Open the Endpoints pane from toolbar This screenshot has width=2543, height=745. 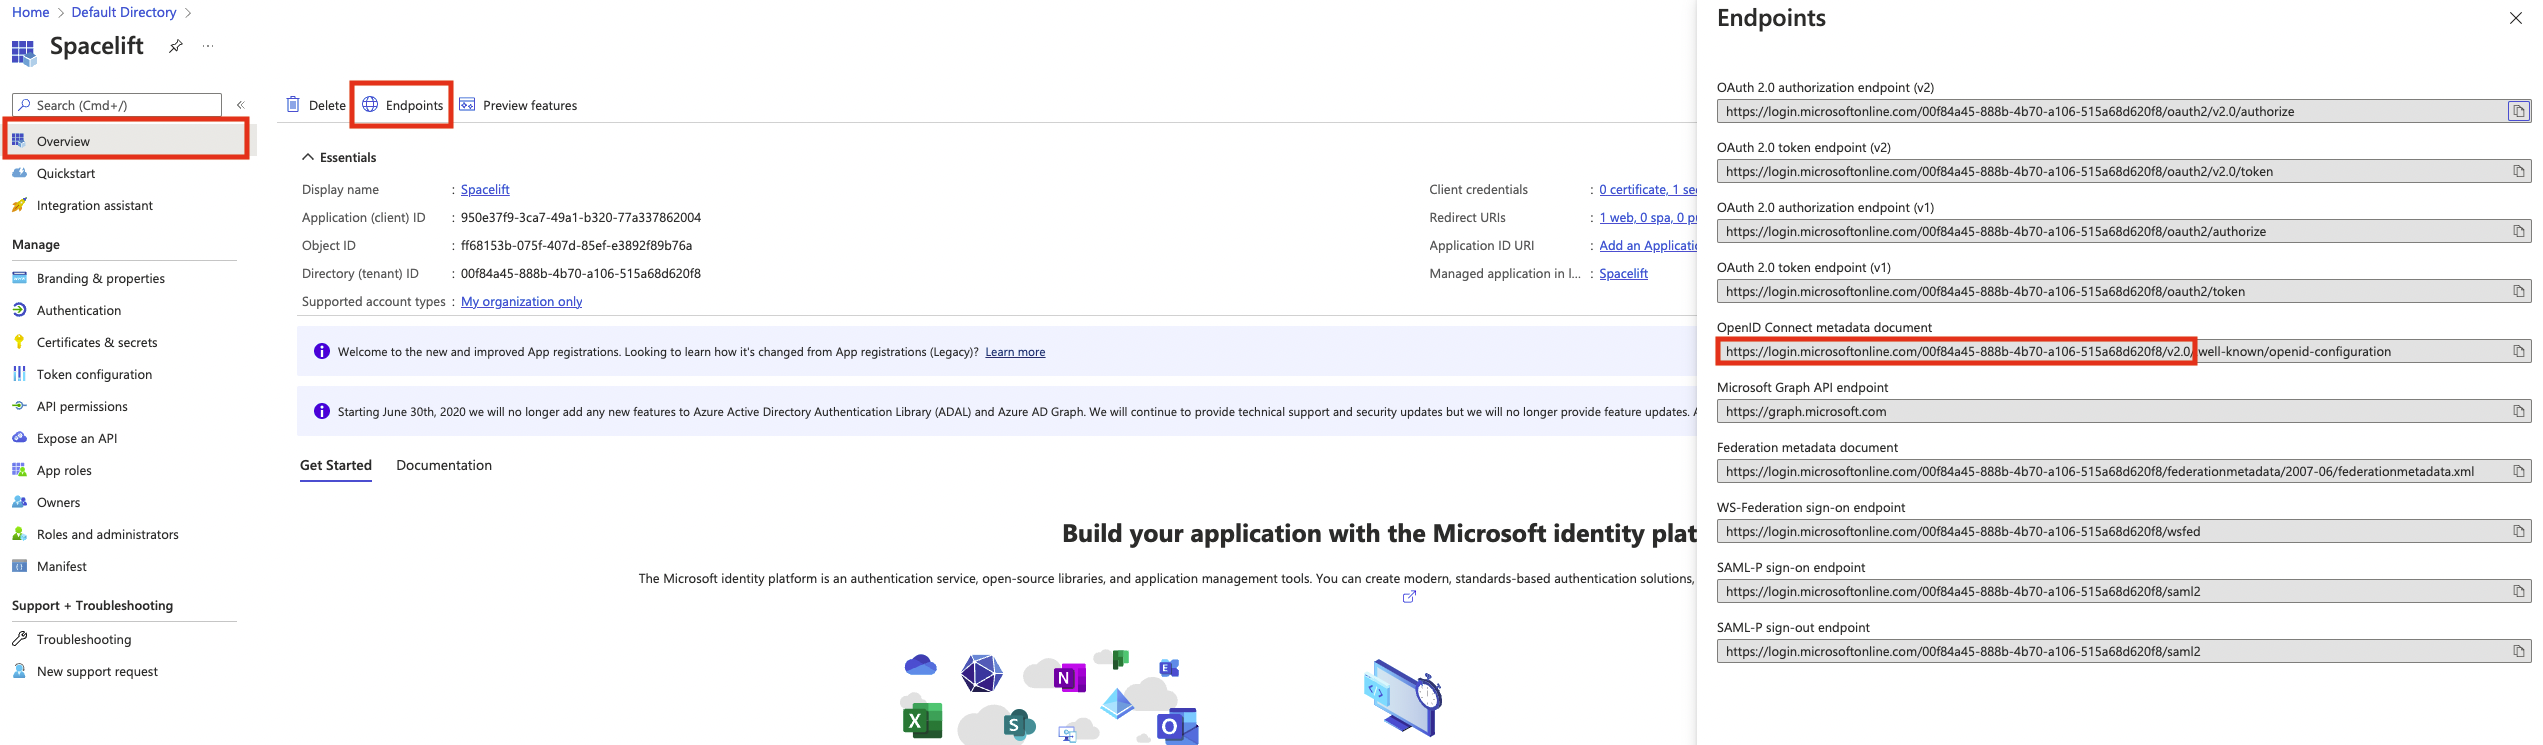point(402,105)
